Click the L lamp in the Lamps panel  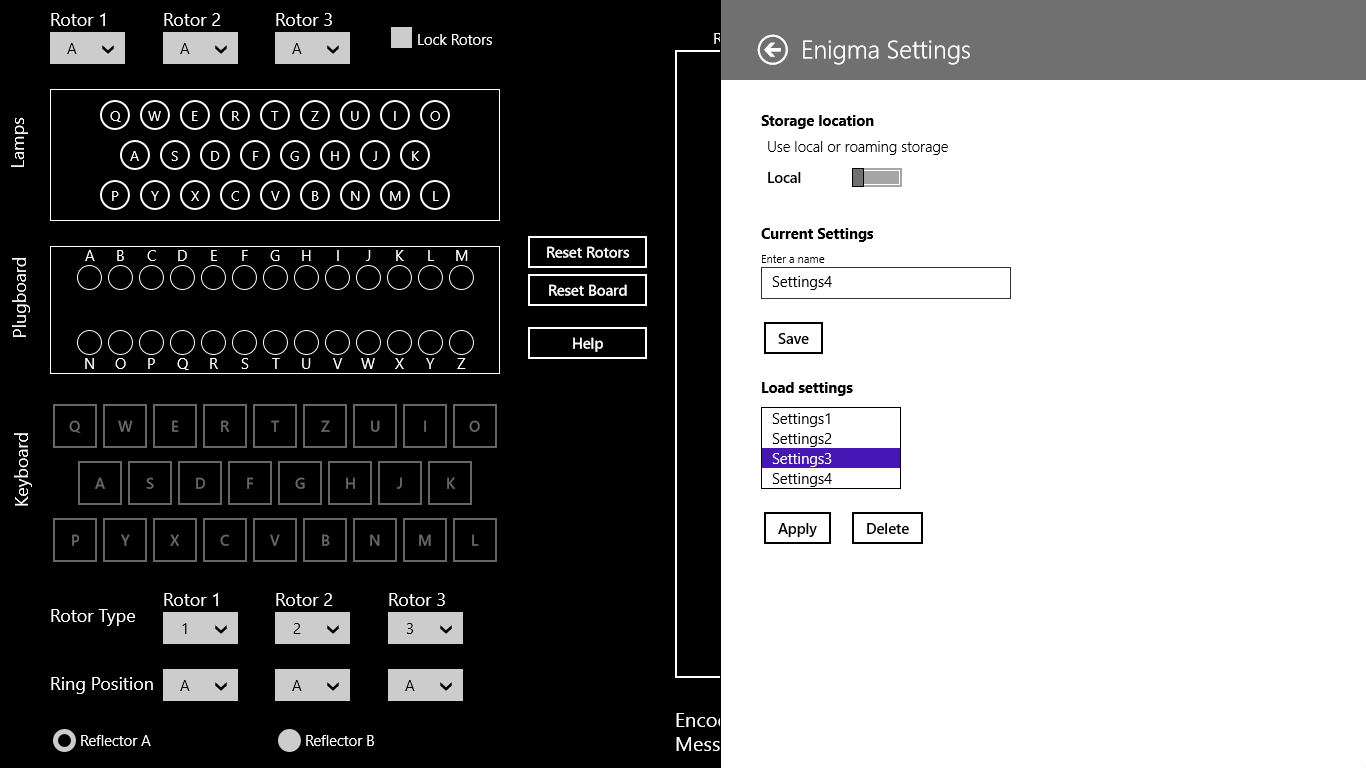(434, 194)
